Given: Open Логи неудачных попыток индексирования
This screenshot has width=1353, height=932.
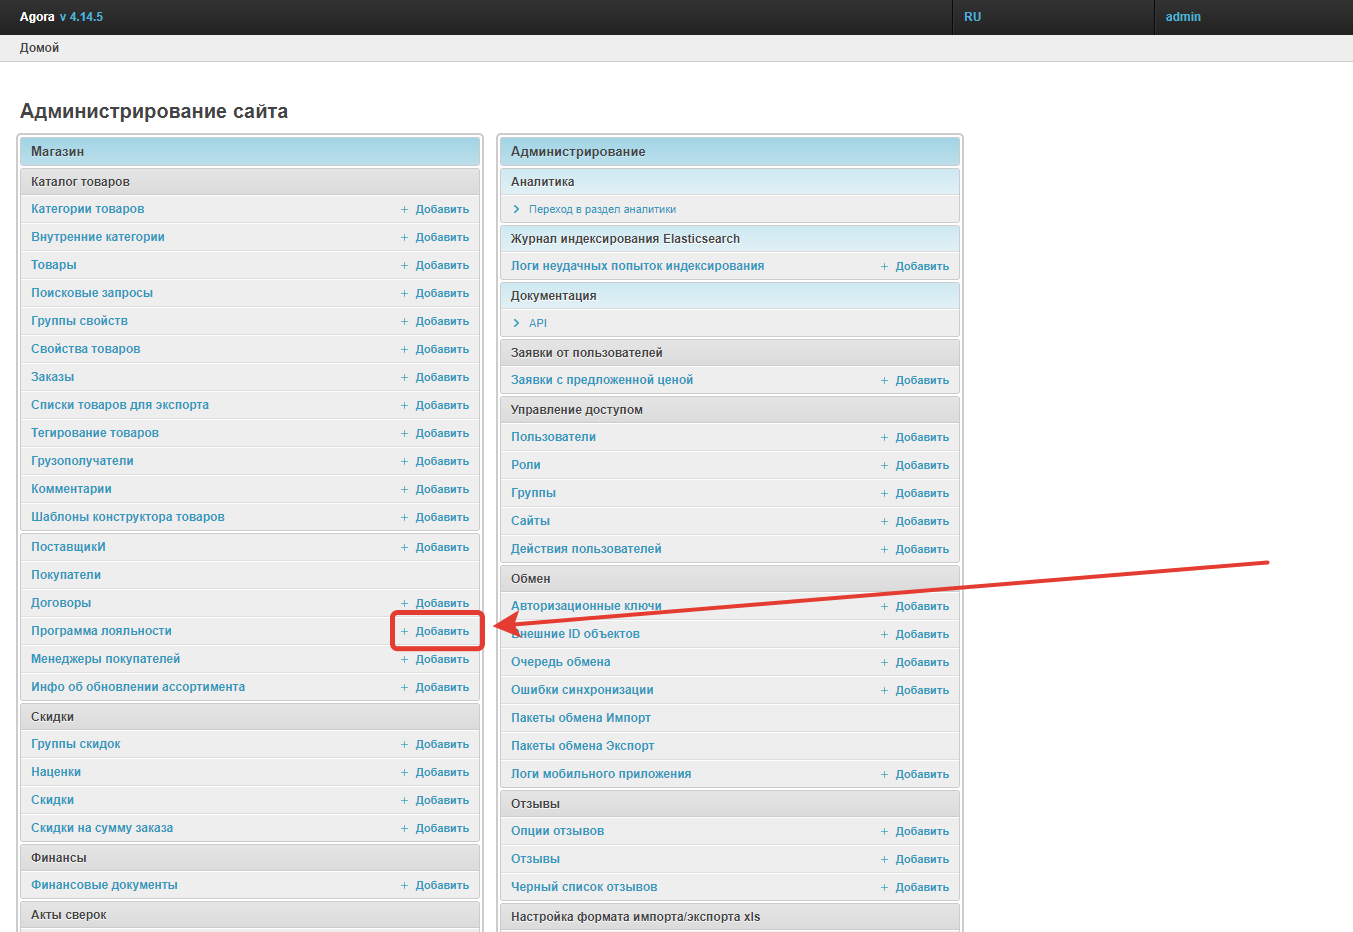Looking at the screenshot, I should click(x=637, y=266).
